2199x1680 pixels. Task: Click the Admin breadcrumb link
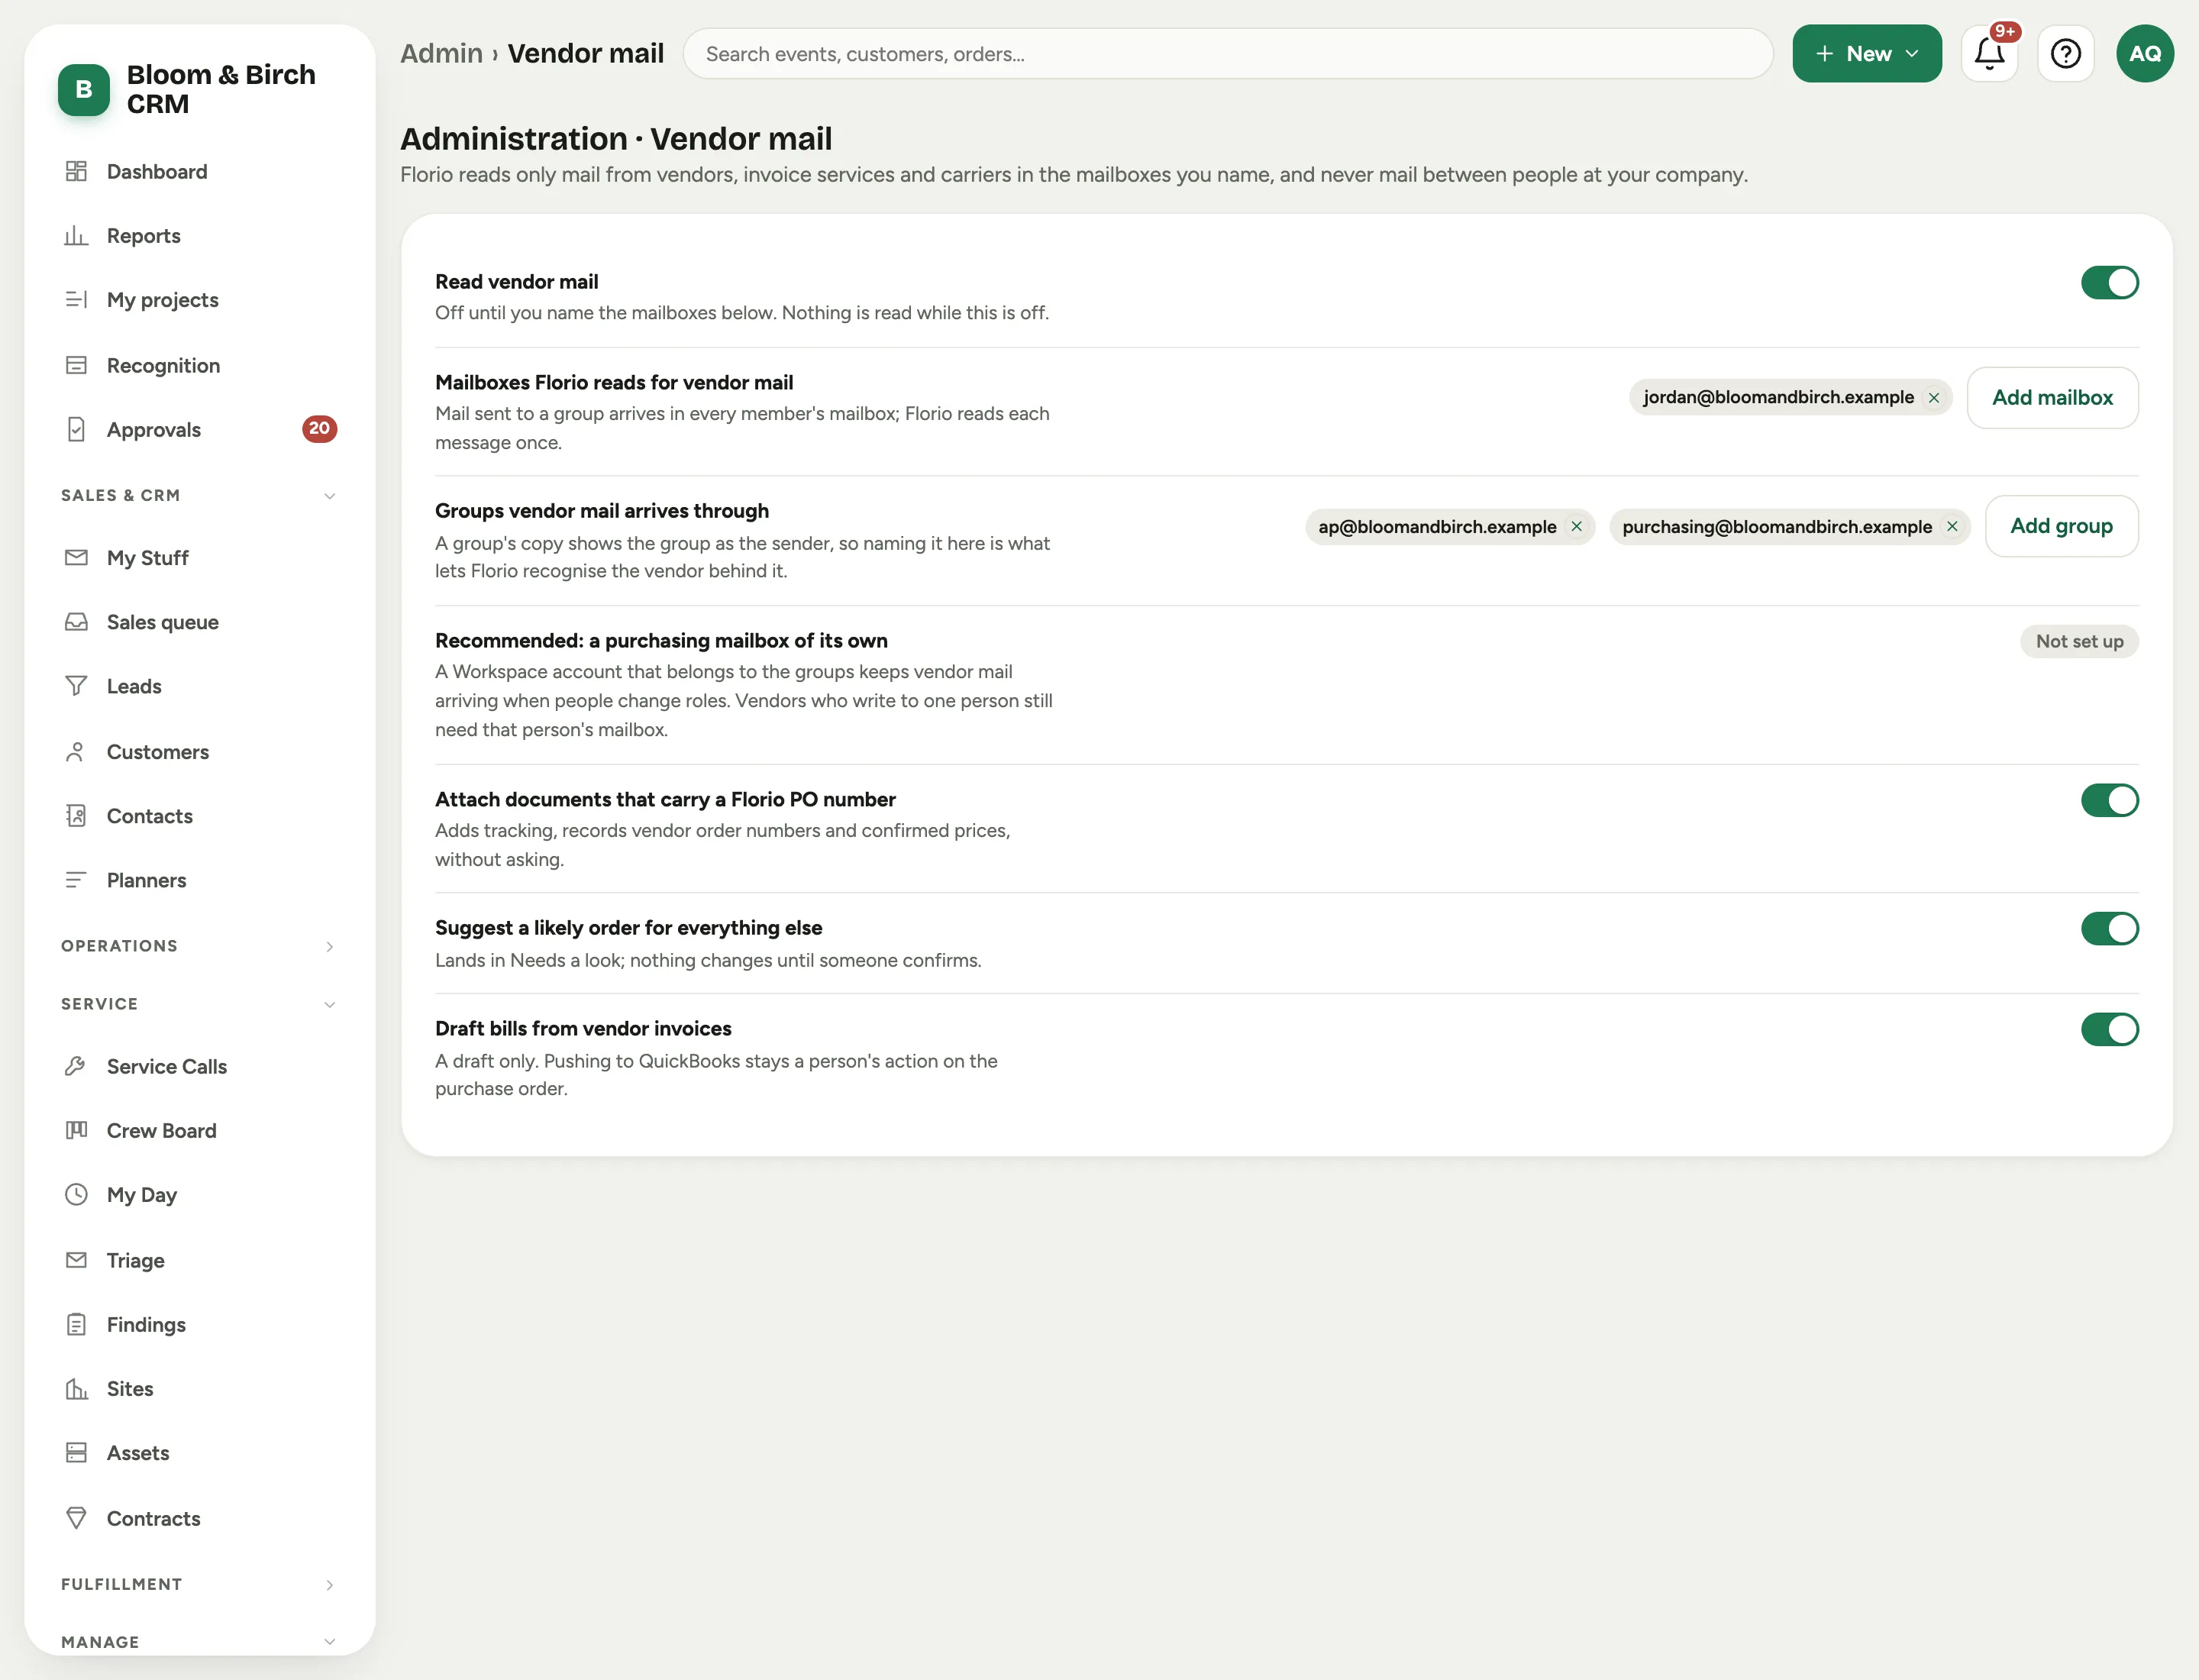[441, 53]
